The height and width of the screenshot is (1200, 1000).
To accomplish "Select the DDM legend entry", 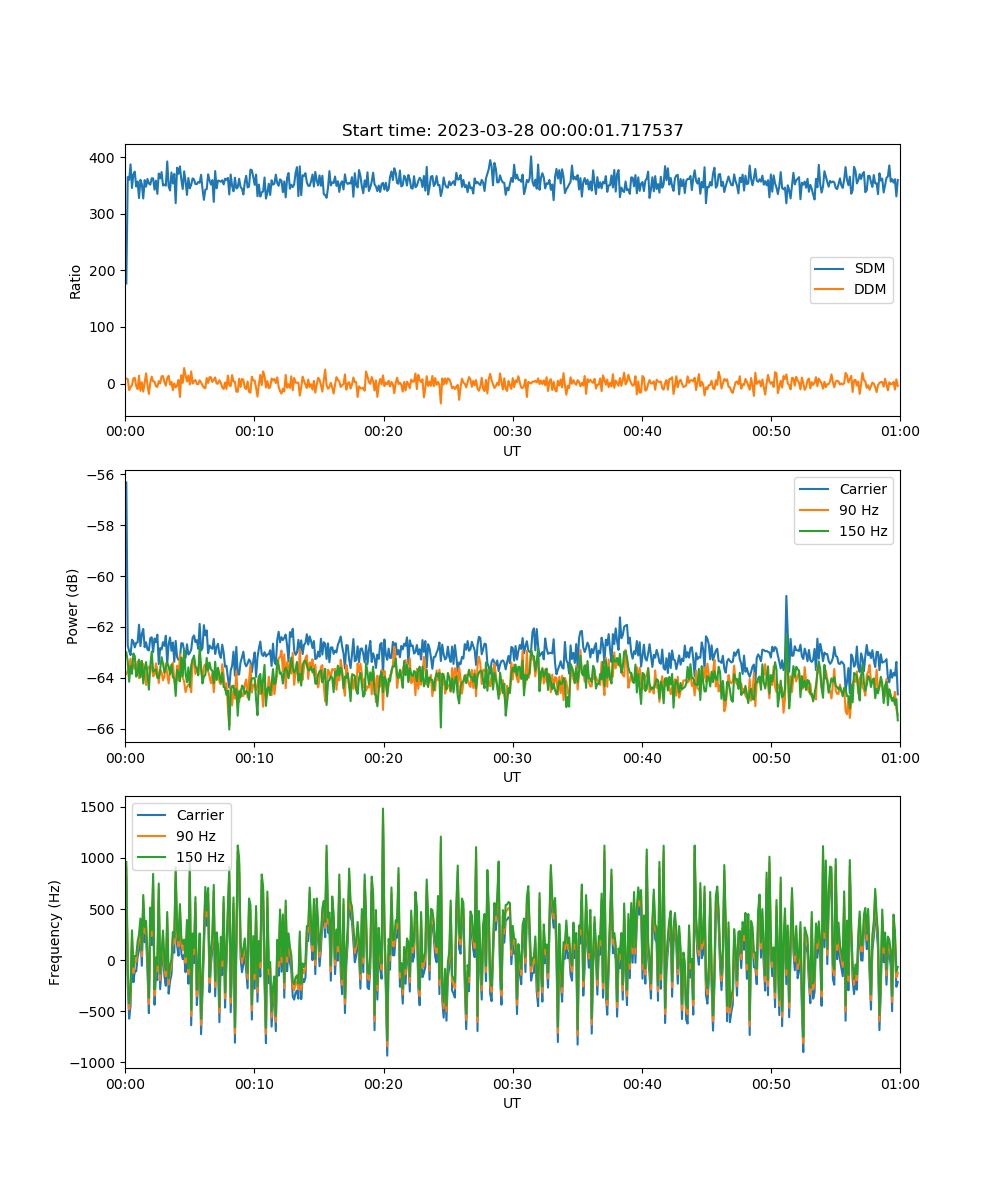I will click(852, 290).
